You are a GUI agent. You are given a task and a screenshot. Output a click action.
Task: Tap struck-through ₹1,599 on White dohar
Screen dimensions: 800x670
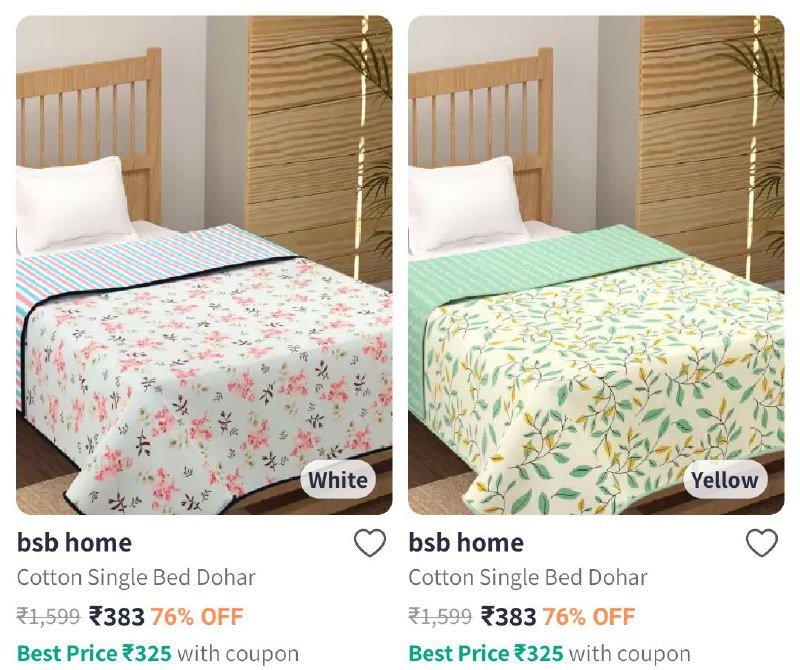tap(48, 616)
